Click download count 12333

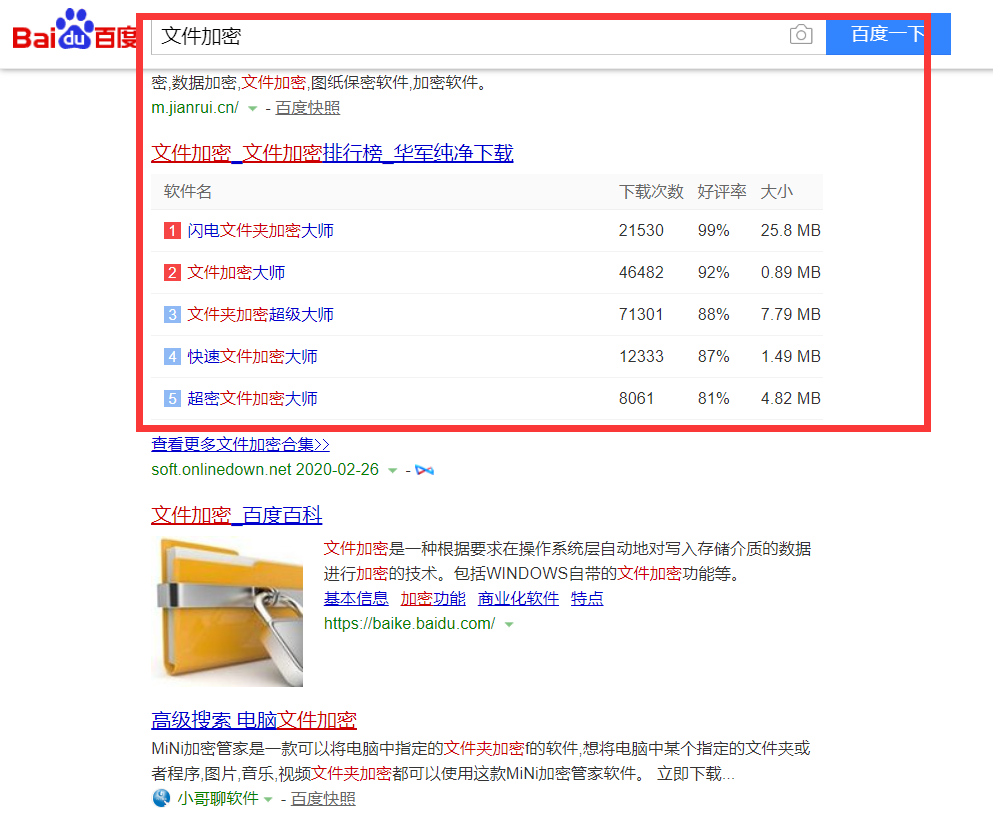point(641,356)
